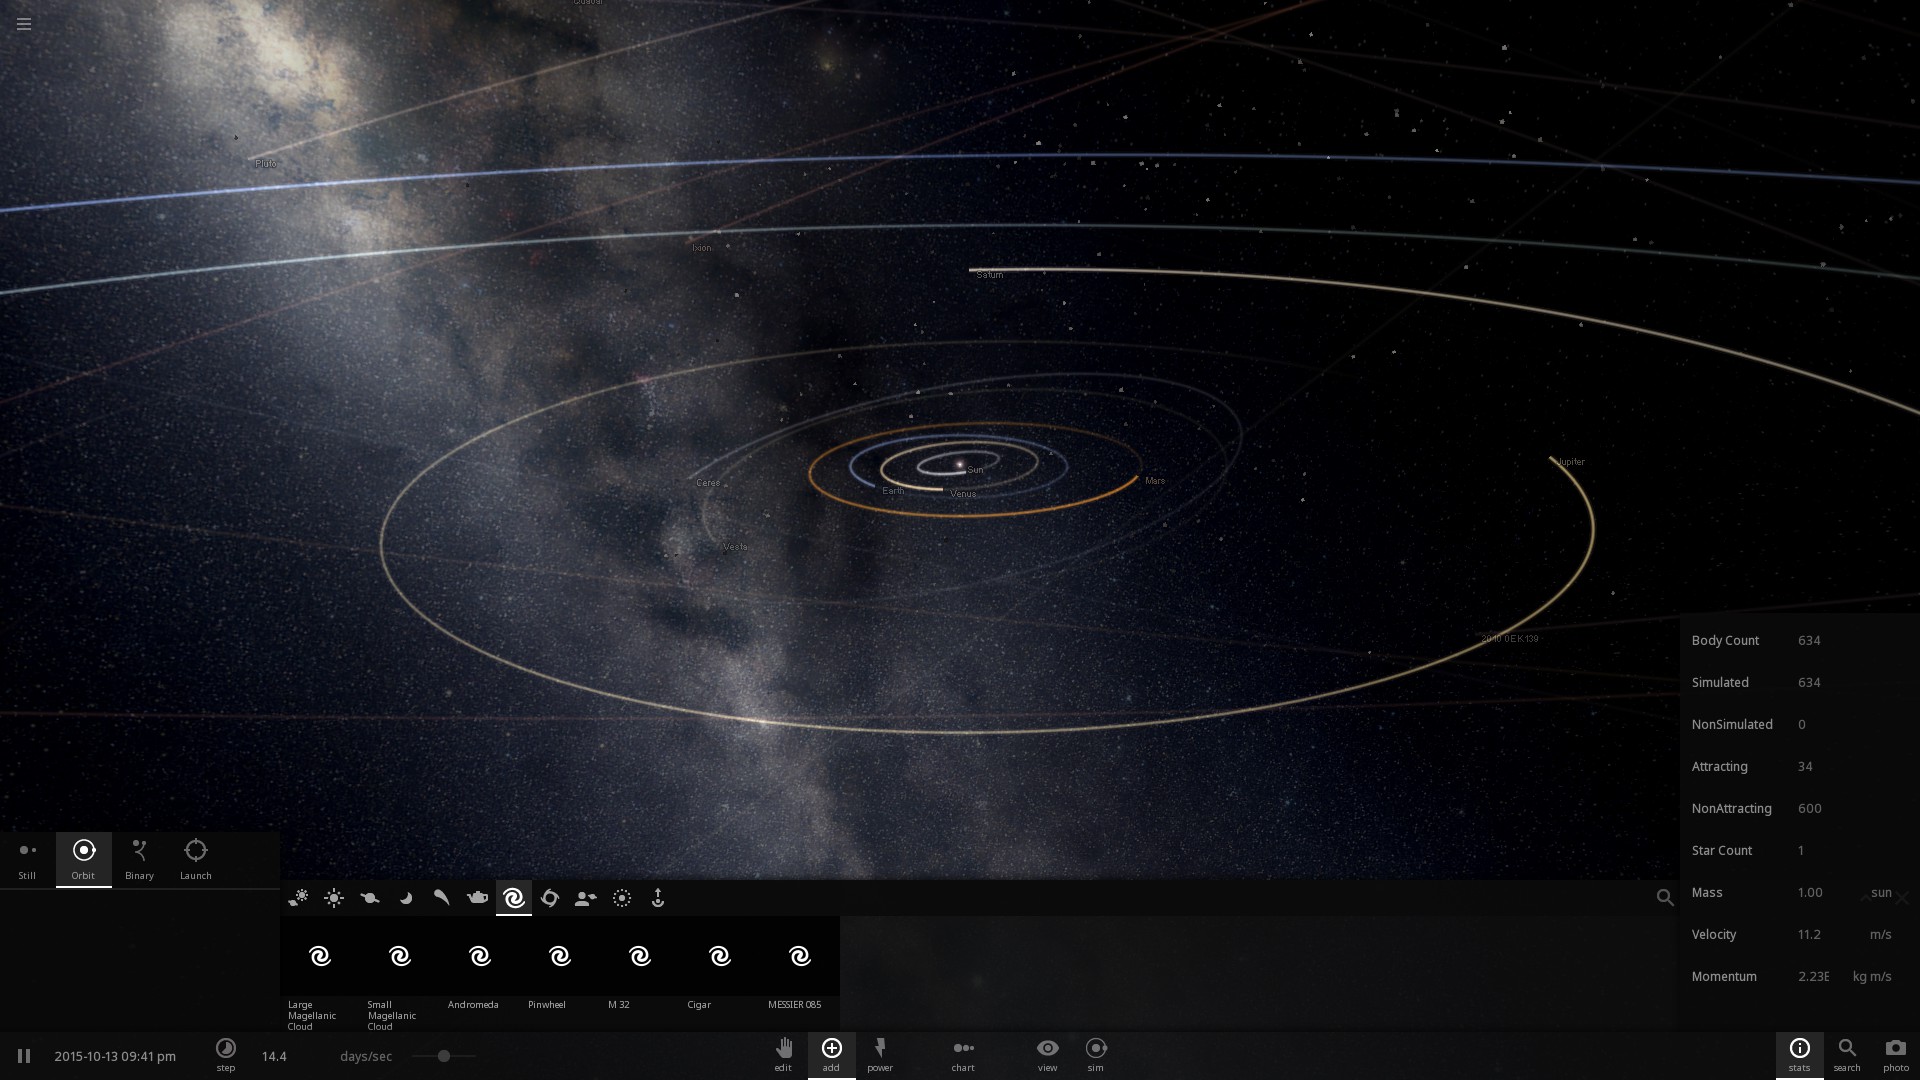Open the person-and-planet category icon

click(586, 898)
